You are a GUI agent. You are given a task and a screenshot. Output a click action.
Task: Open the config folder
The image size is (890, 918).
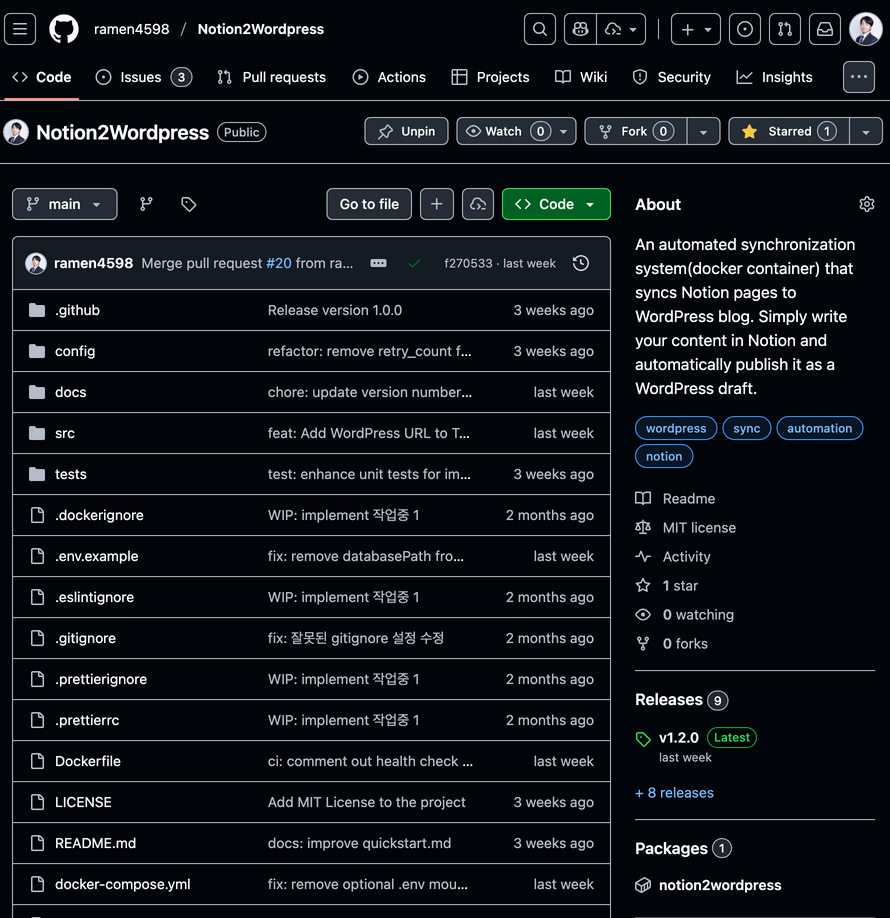(x=75, y=351)
